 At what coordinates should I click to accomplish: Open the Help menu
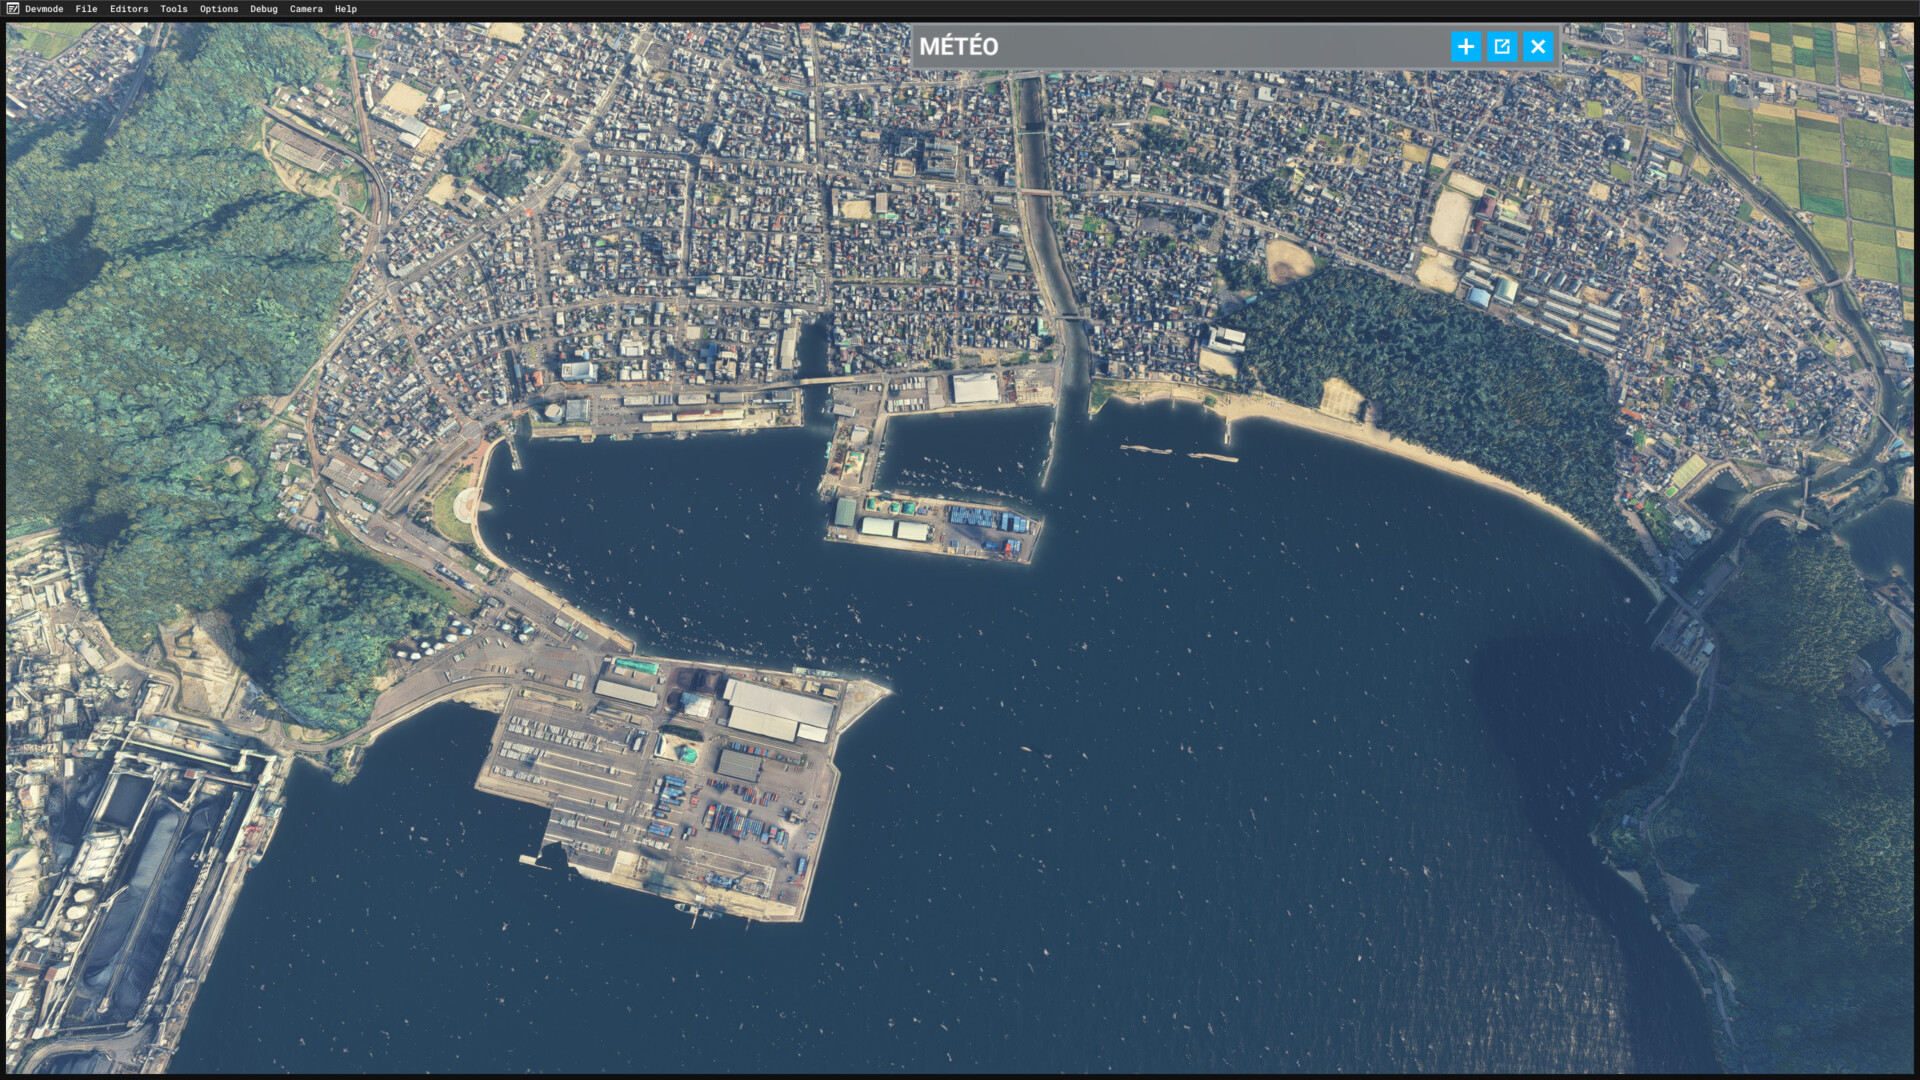pos(346,9)
